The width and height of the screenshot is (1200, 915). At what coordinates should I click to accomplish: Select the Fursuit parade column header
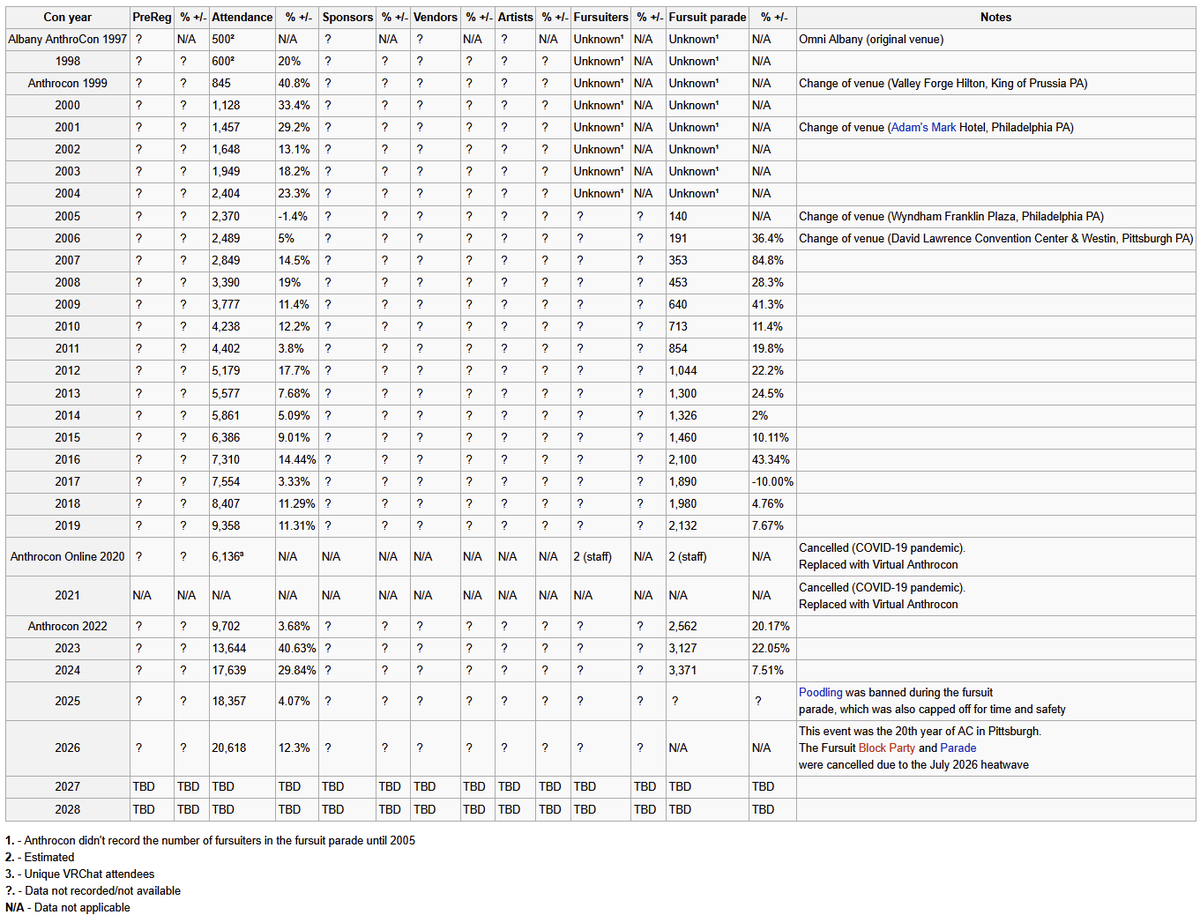[707, 18]
